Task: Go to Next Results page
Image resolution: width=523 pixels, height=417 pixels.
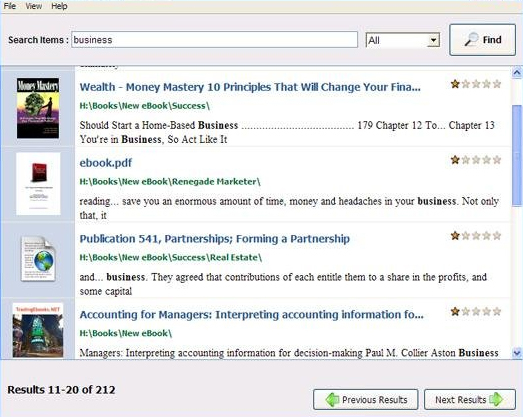Action: pyautogui.click(x=470, y=399)
